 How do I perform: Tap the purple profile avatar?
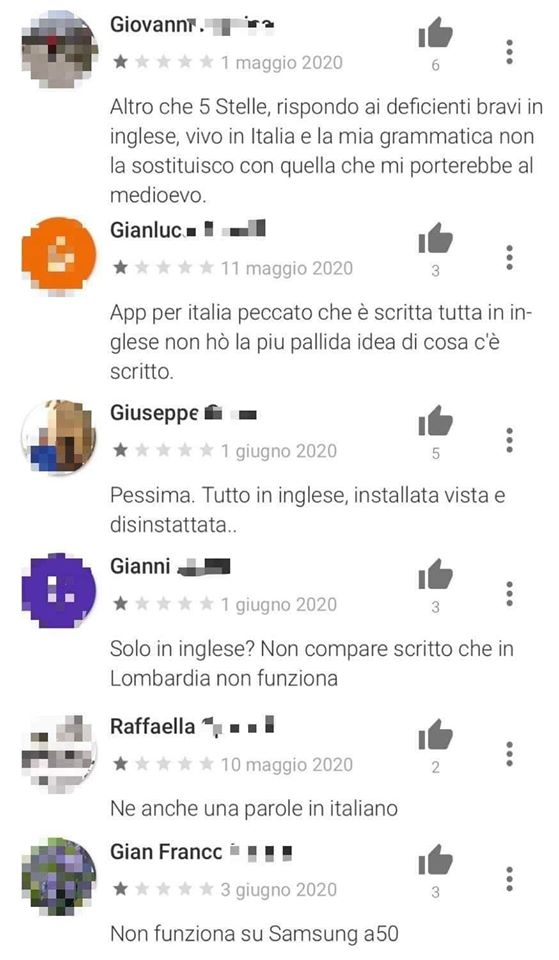coord(59,591)
